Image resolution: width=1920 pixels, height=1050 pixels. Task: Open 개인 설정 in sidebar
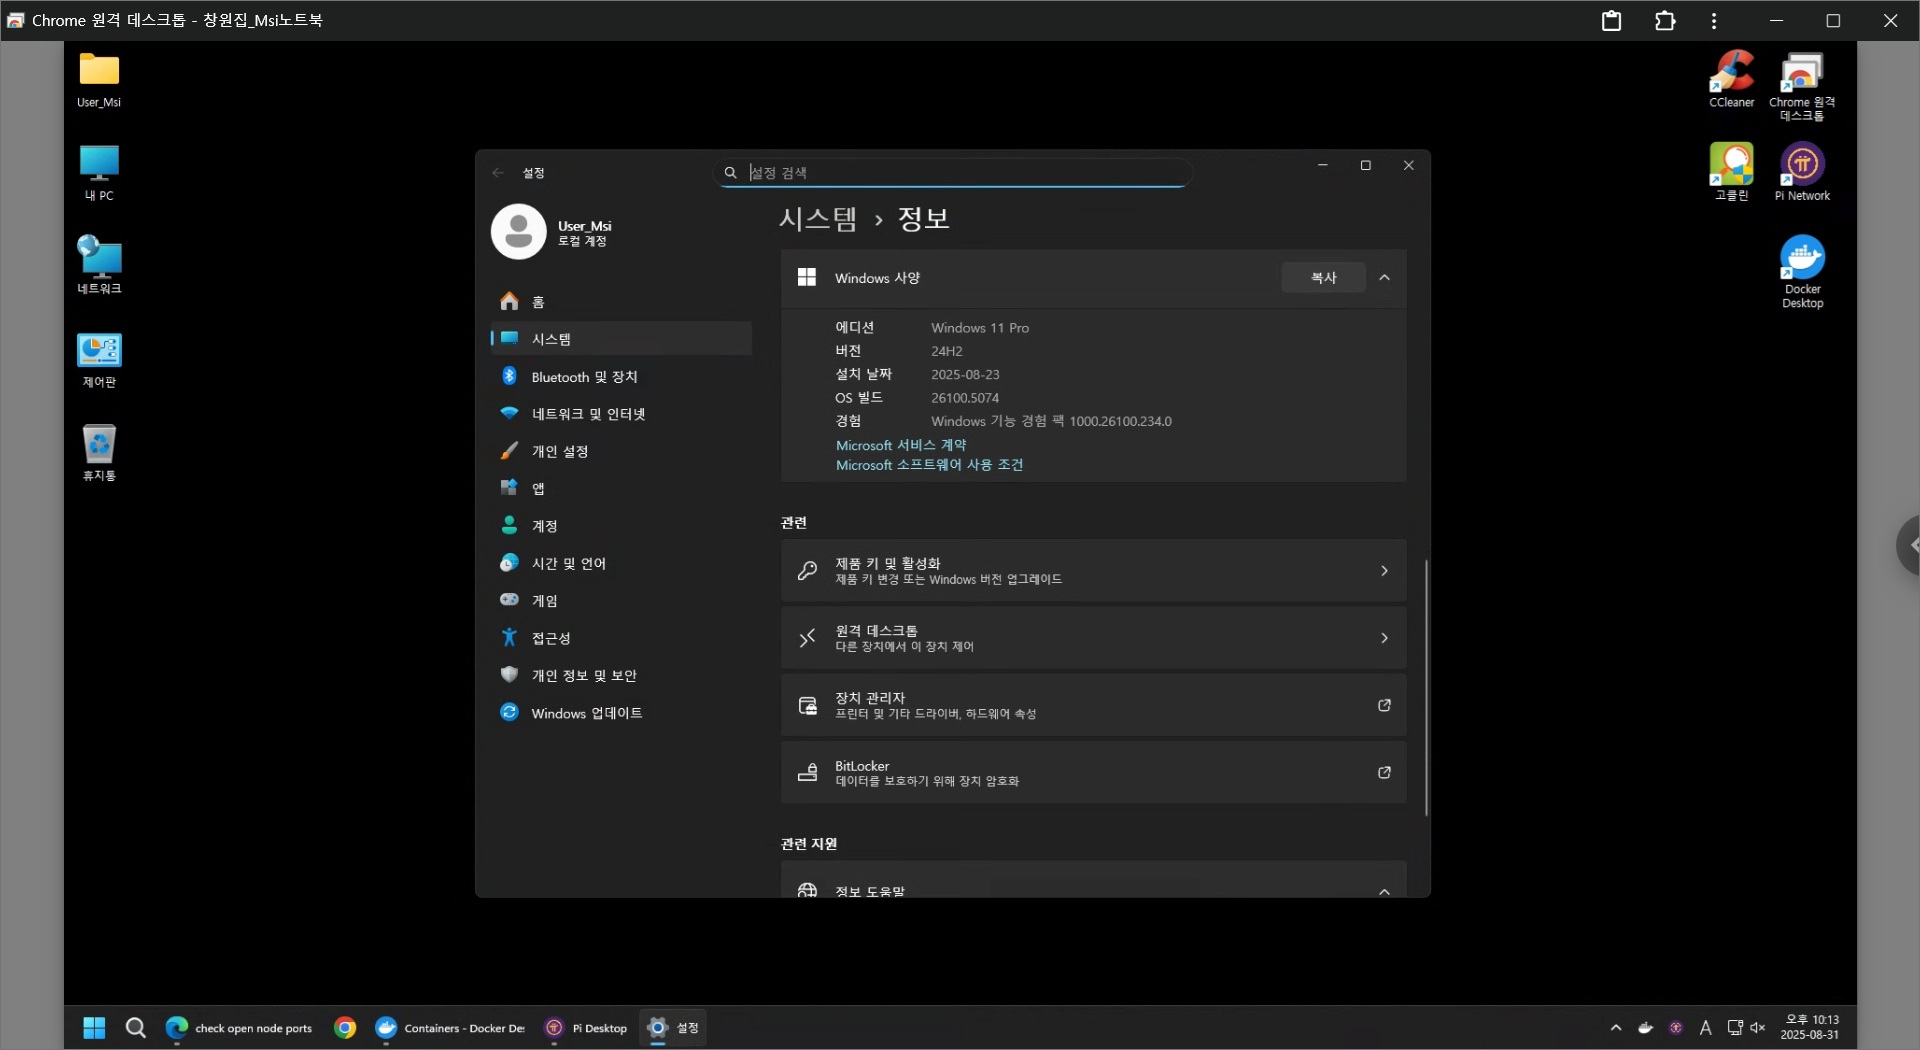pos(621,452)
